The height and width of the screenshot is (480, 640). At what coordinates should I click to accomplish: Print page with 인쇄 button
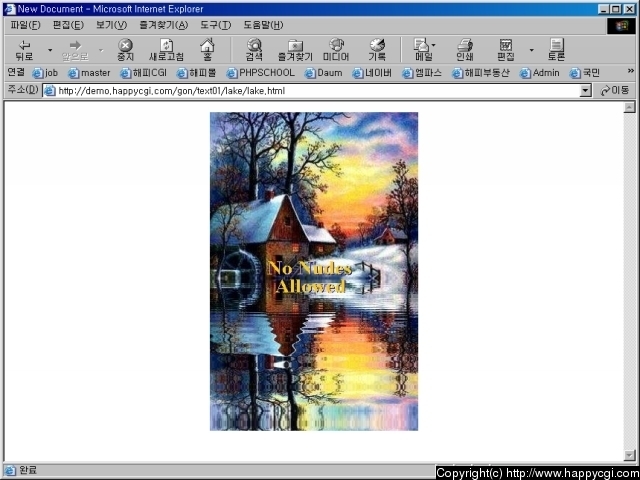pos(464,50)
